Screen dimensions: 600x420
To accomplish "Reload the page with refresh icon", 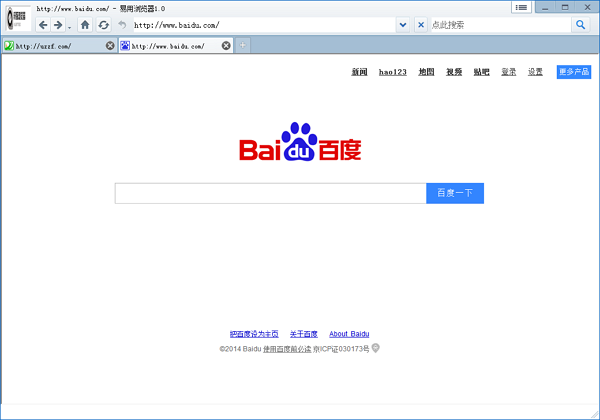I will pyautogui.click(x=103, y=25).
